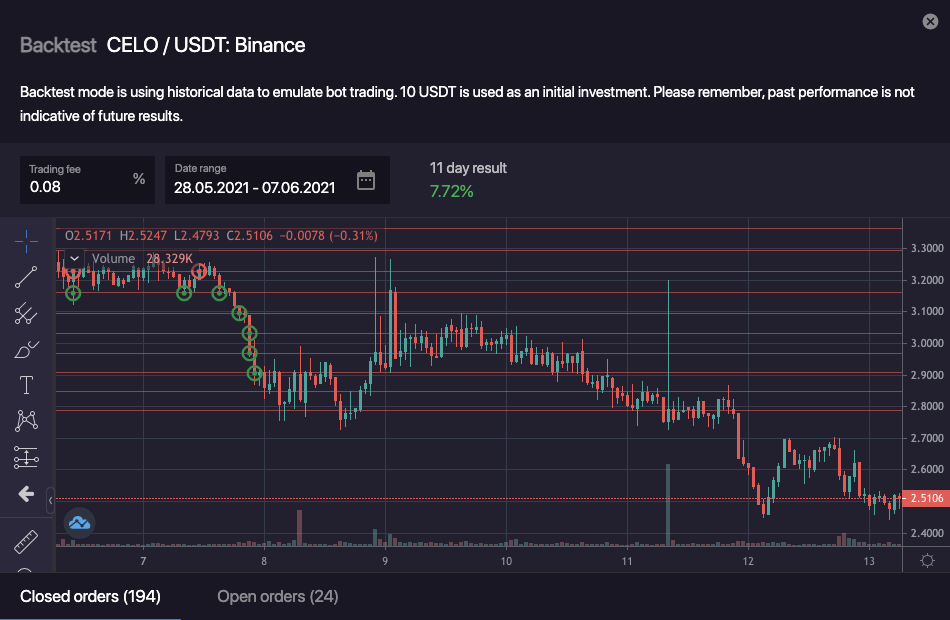Select the trend line drawing tool
The height and width of the screenshot is (620, 950).
coord(26,276)
